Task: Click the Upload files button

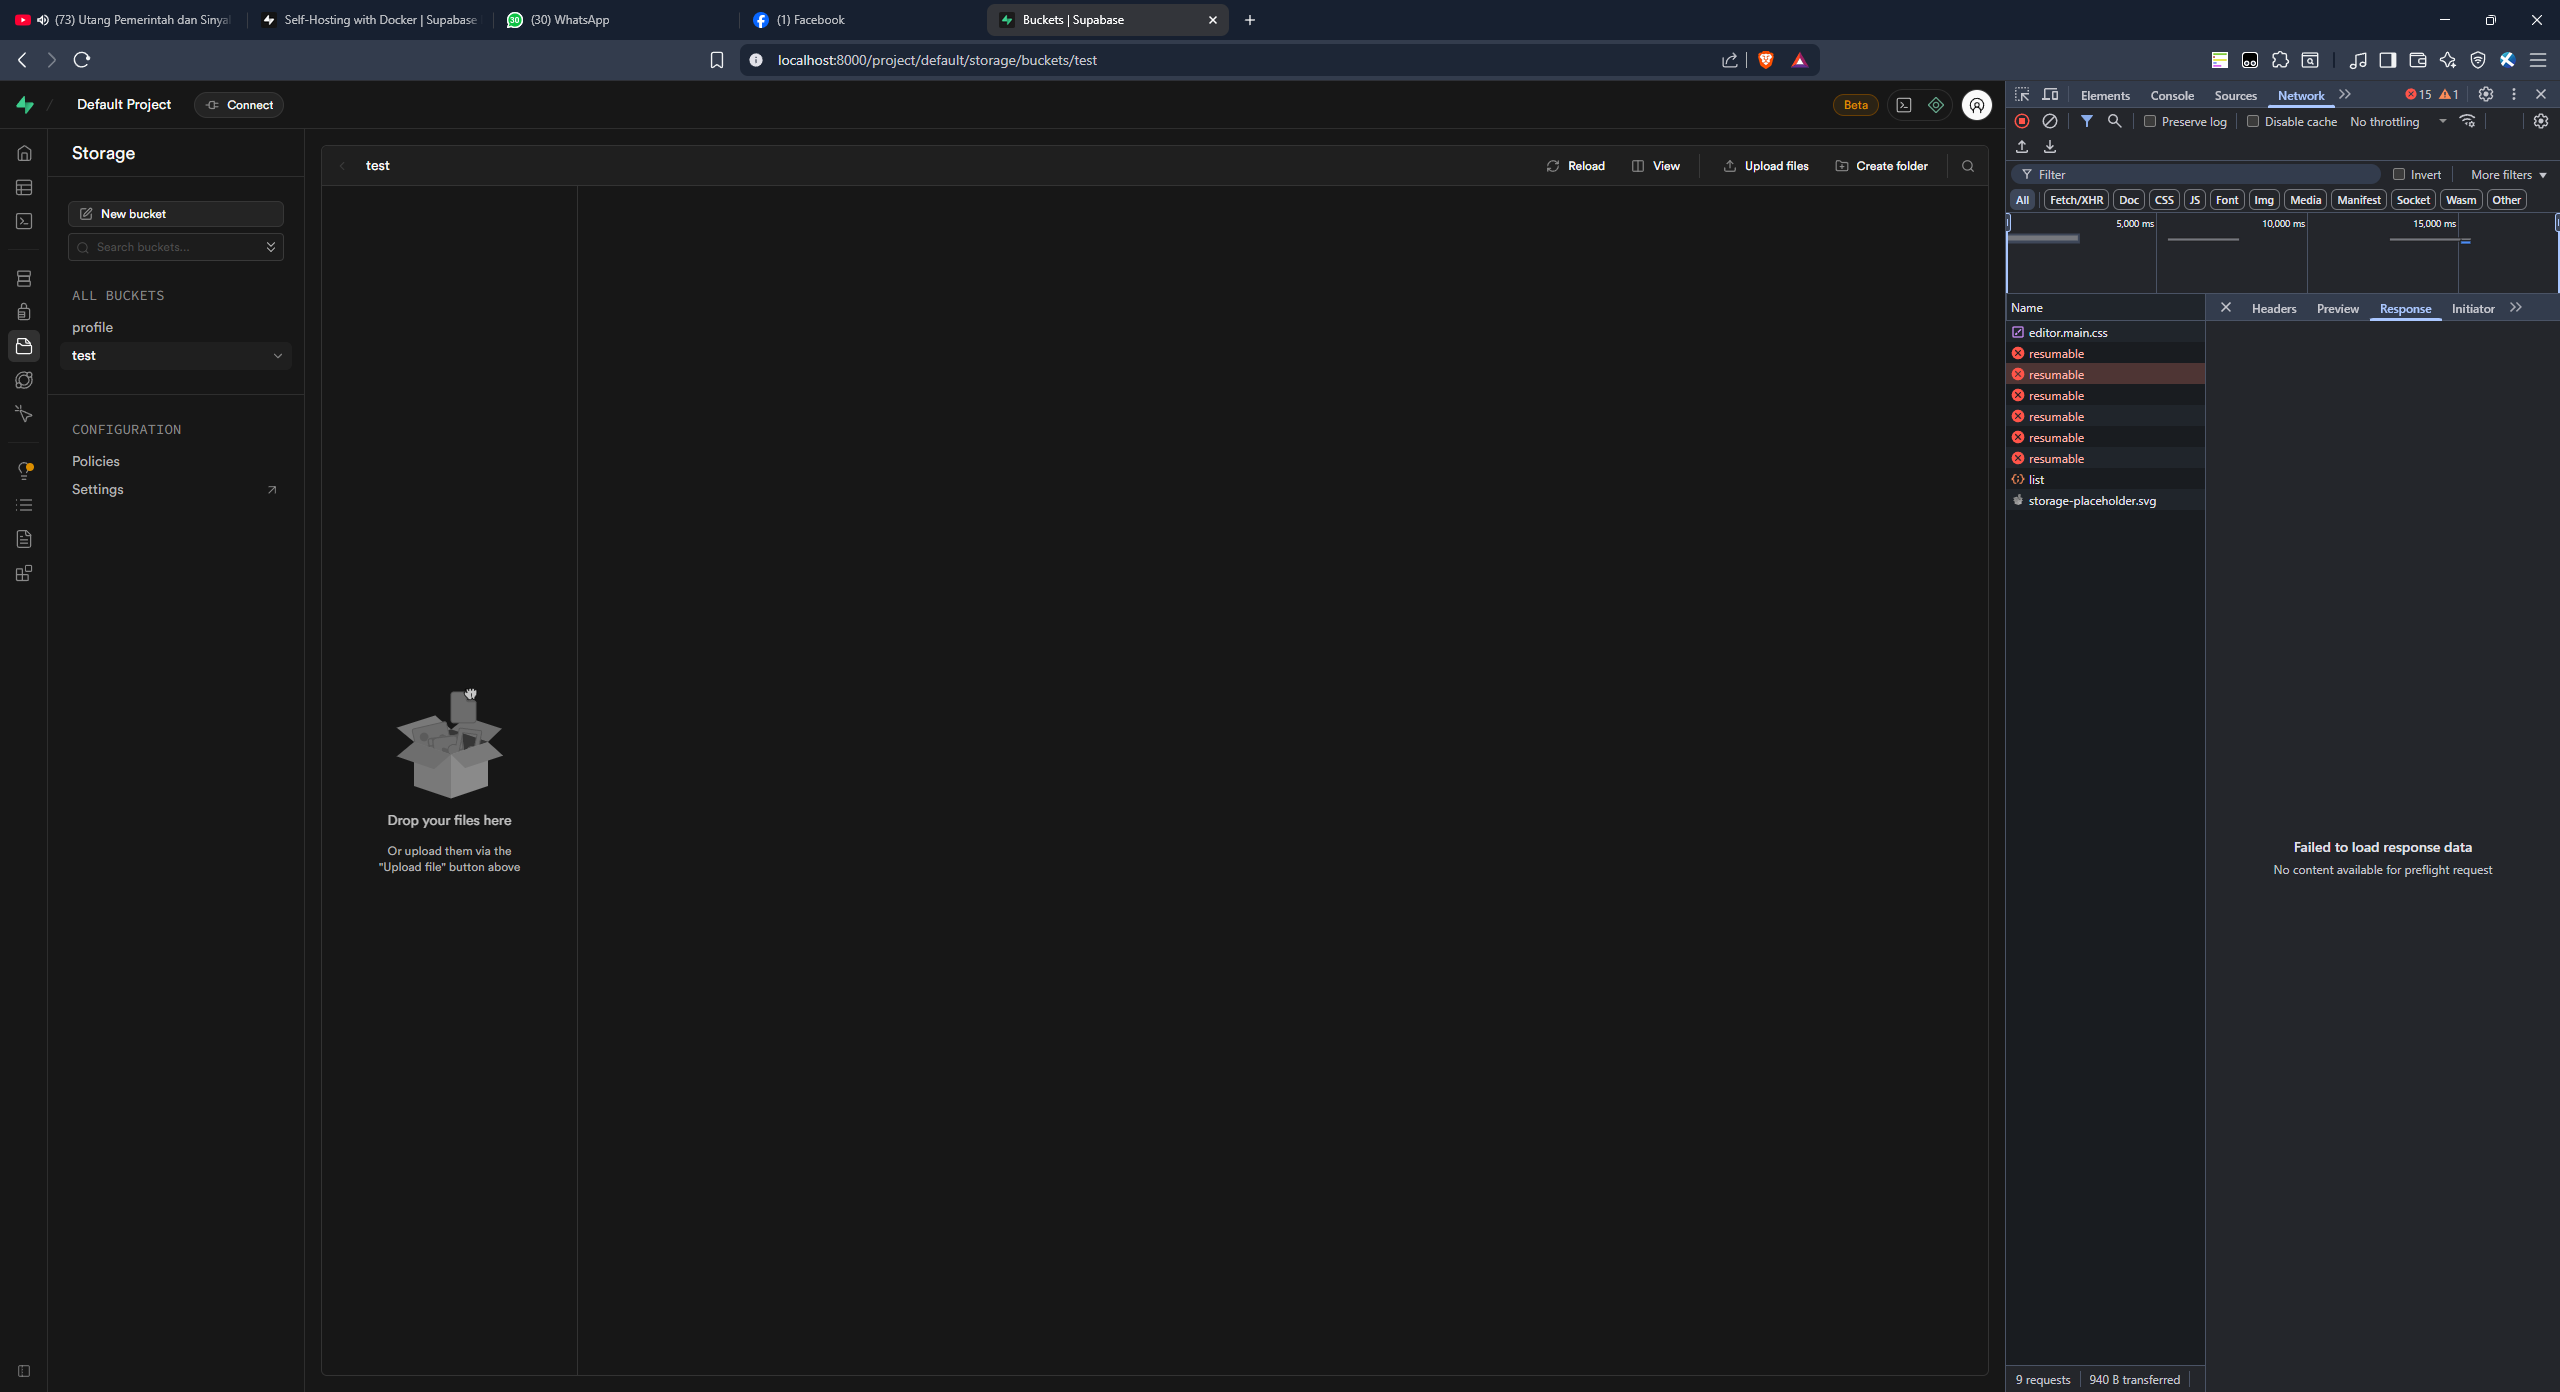Action: [x=1765, y=166]
